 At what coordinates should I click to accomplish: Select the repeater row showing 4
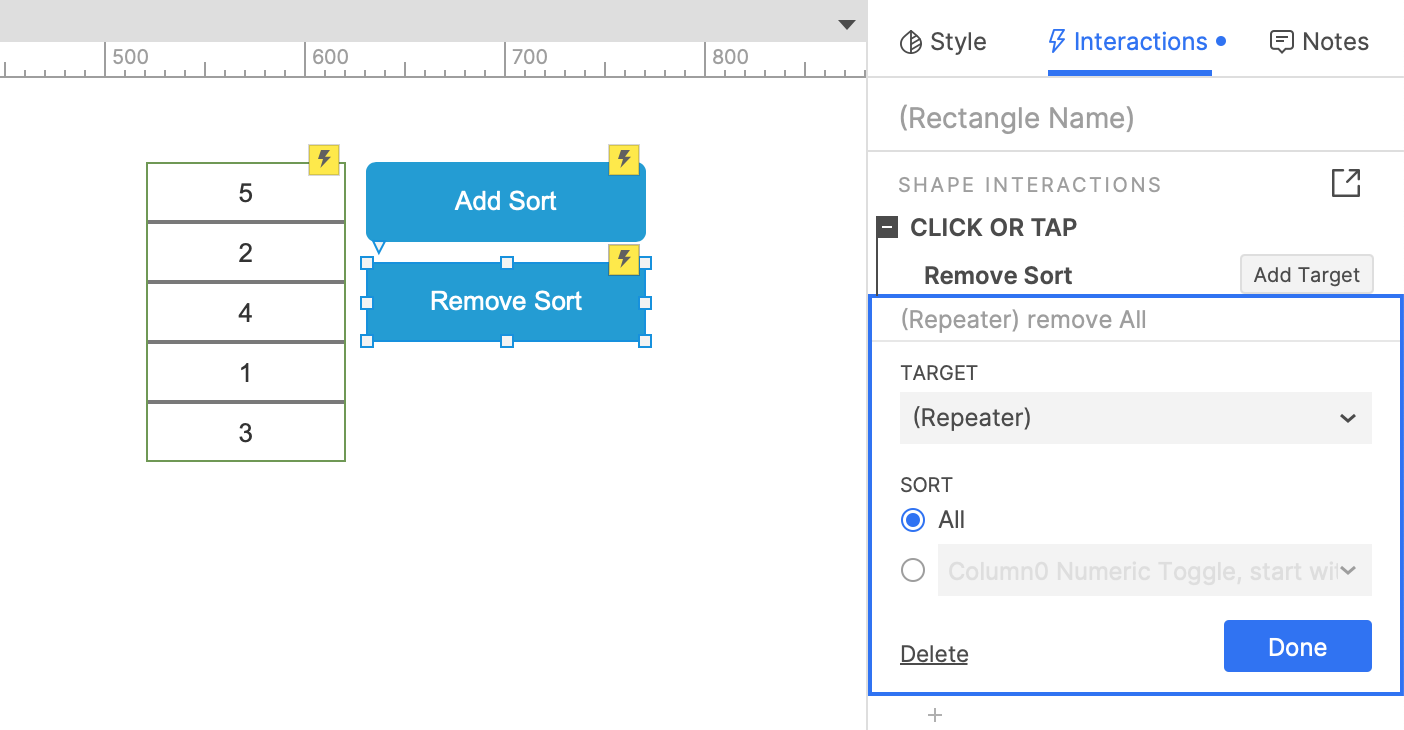pos(246,313)
